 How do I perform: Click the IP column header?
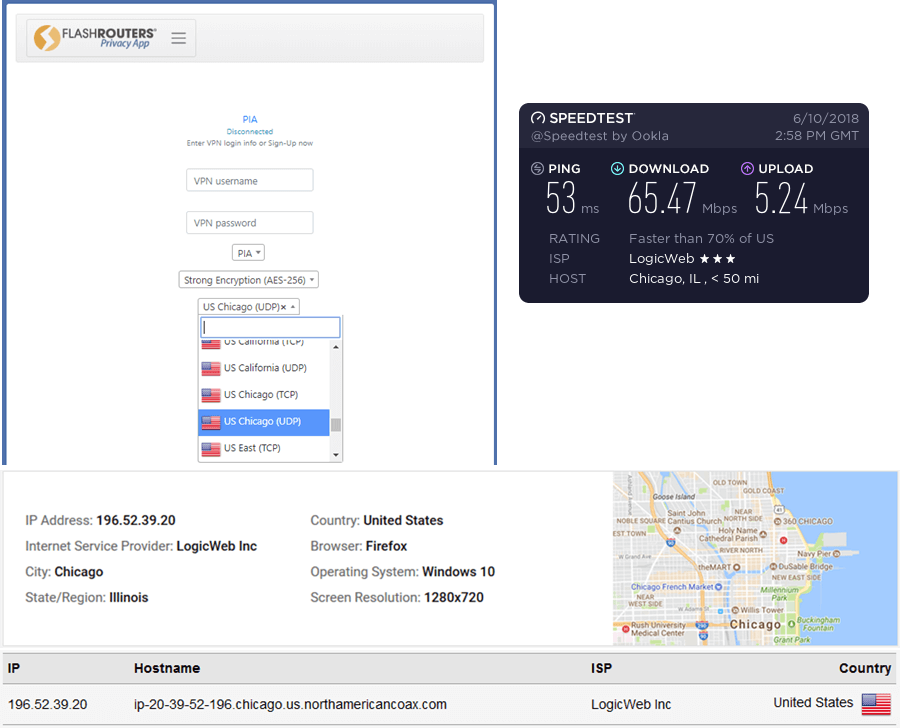[14, 668]
